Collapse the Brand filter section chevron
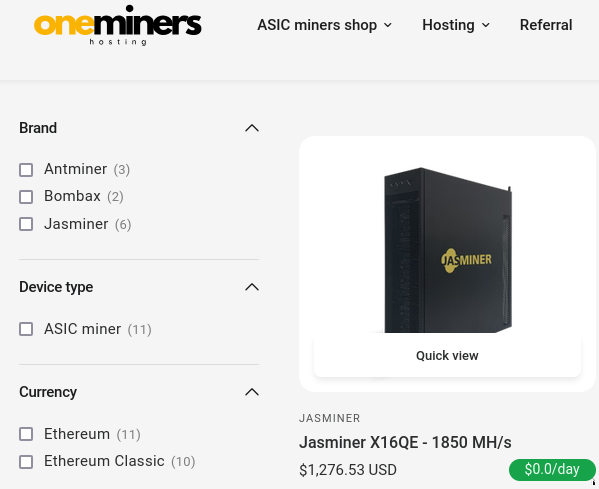599x489 pixels. pos(252,128)
